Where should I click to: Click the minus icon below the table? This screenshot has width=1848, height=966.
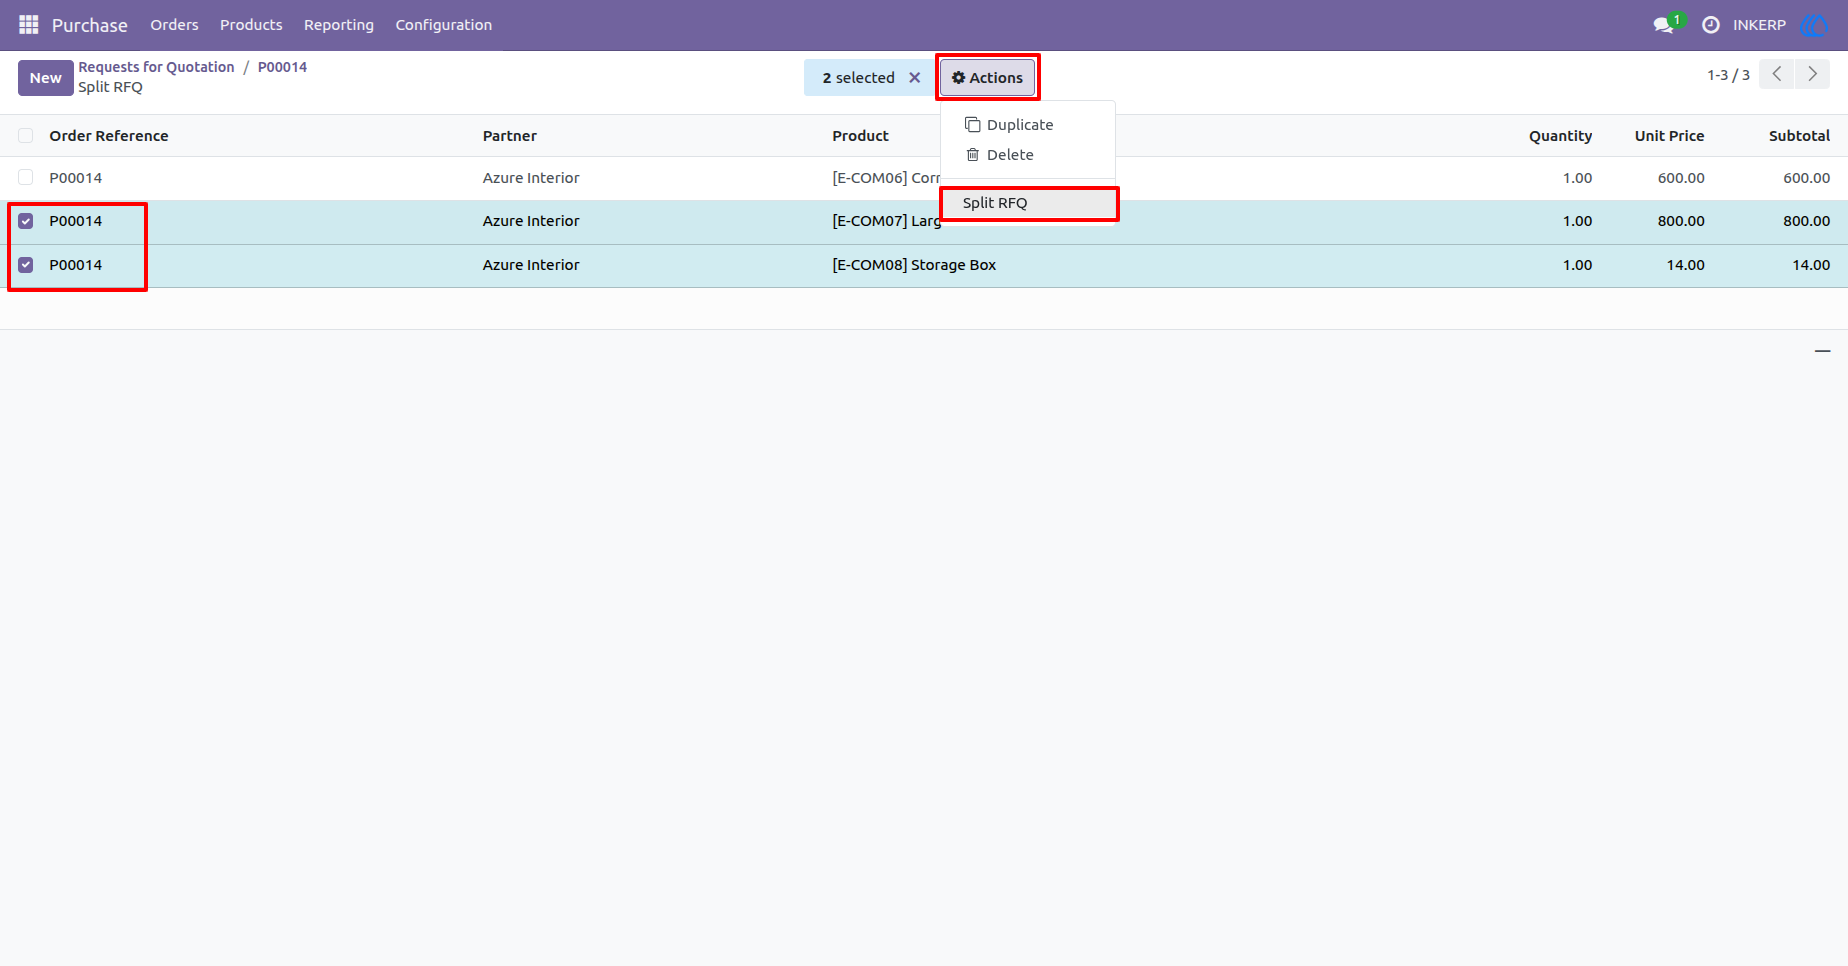(1822, 351)
